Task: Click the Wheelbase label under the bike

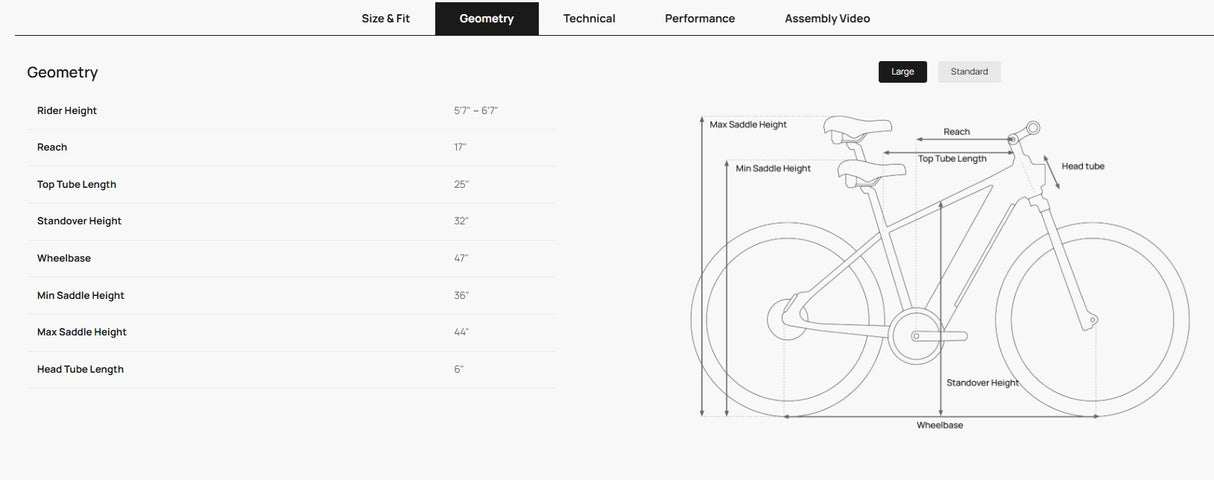Action: [x=940, y=426]
